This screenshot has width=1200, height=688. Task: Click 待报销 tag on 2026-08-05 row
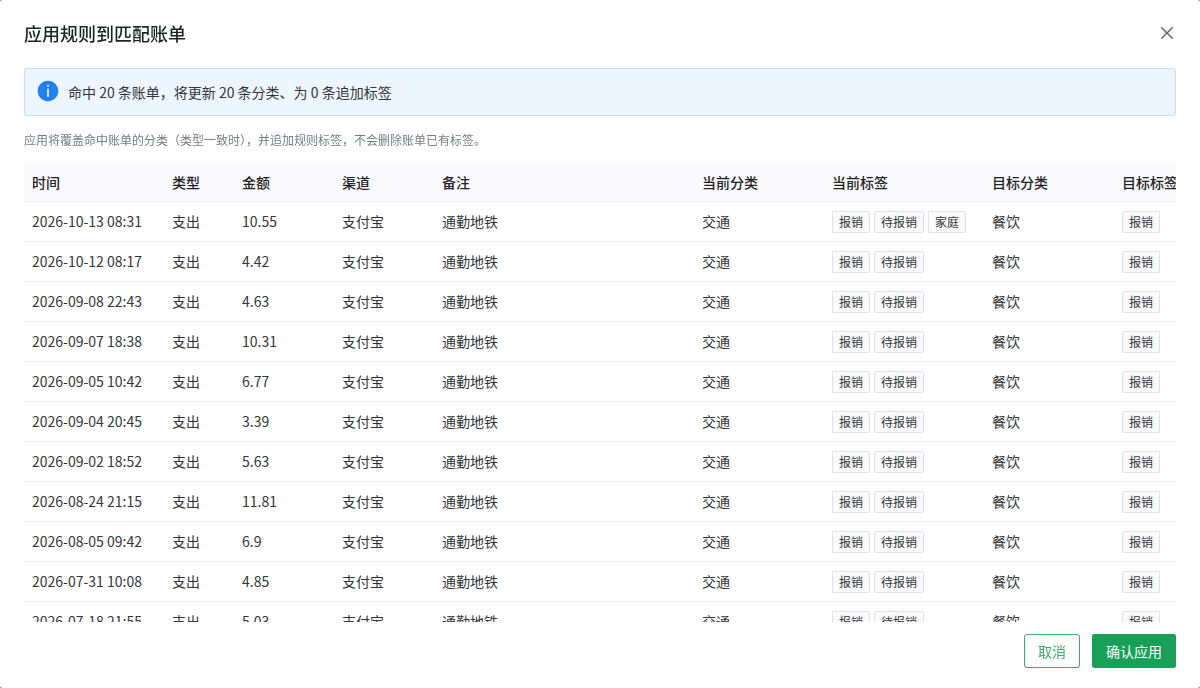pyautogui.click(x=899, y=542)
